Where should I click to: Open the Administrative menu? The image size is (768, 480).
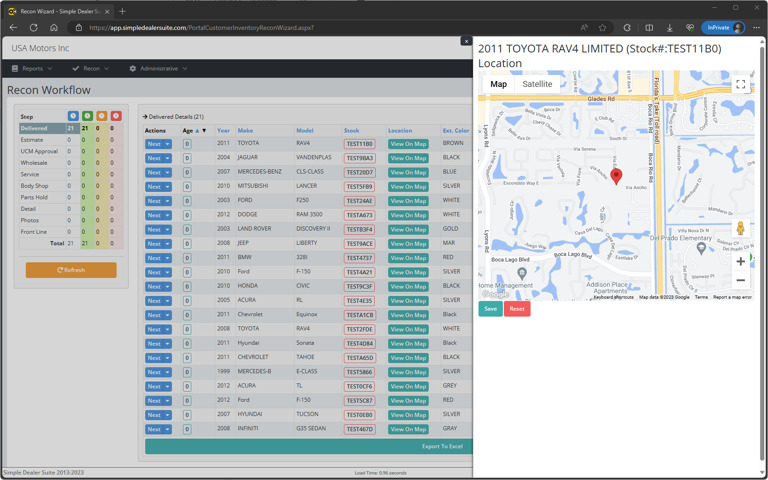click(x=158, y=69)
